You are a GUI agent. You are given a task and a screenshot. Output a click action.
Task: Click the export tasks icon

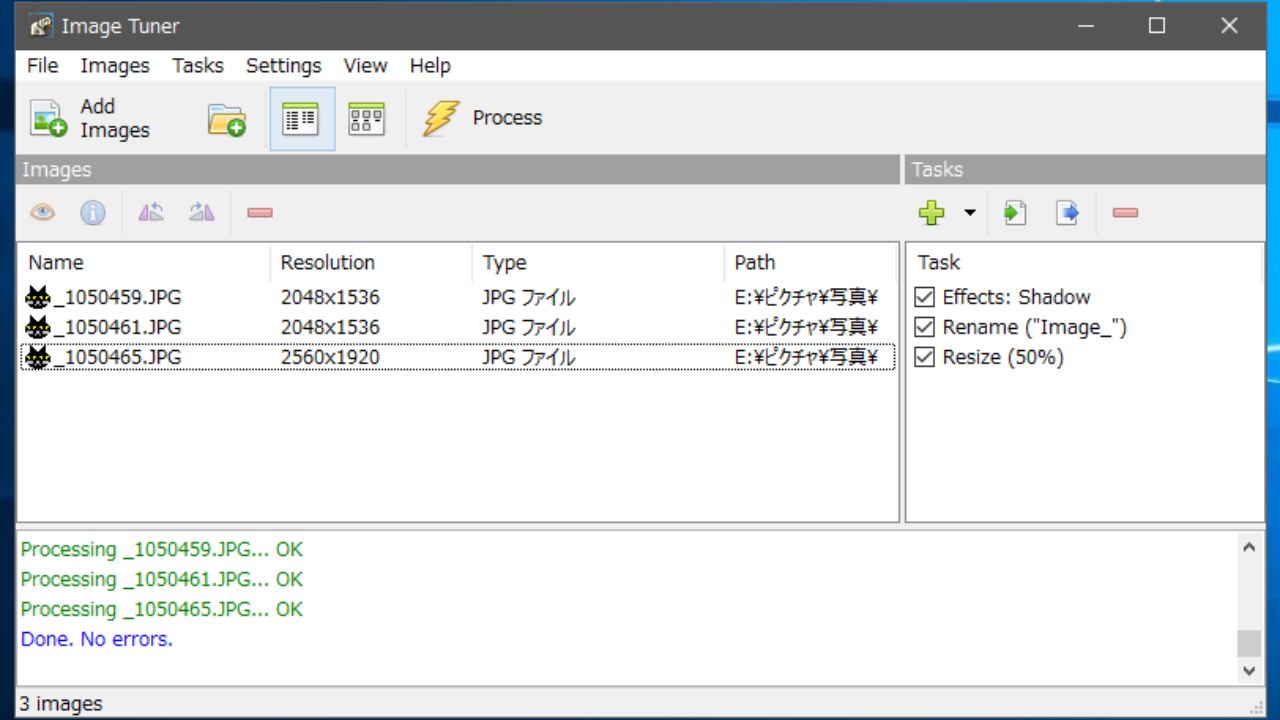click(x=1068, y=212)
